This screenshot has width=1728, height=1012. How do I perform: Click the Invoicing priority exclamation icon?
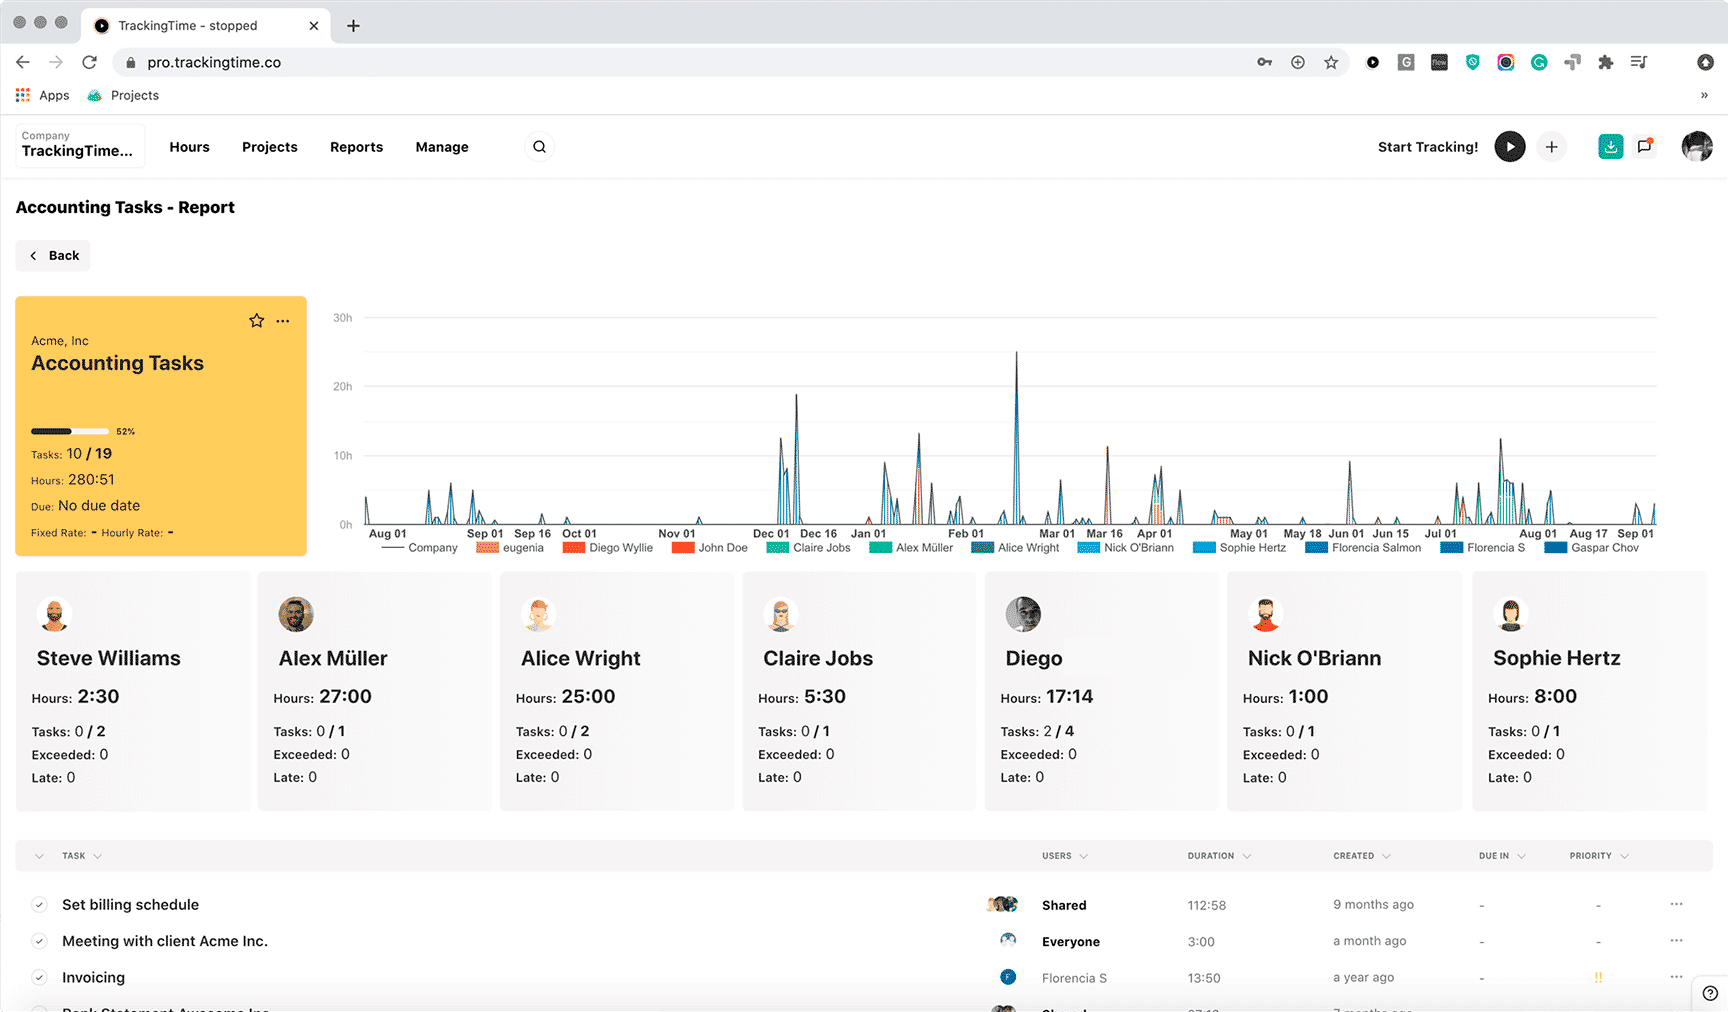(1598, 978)
